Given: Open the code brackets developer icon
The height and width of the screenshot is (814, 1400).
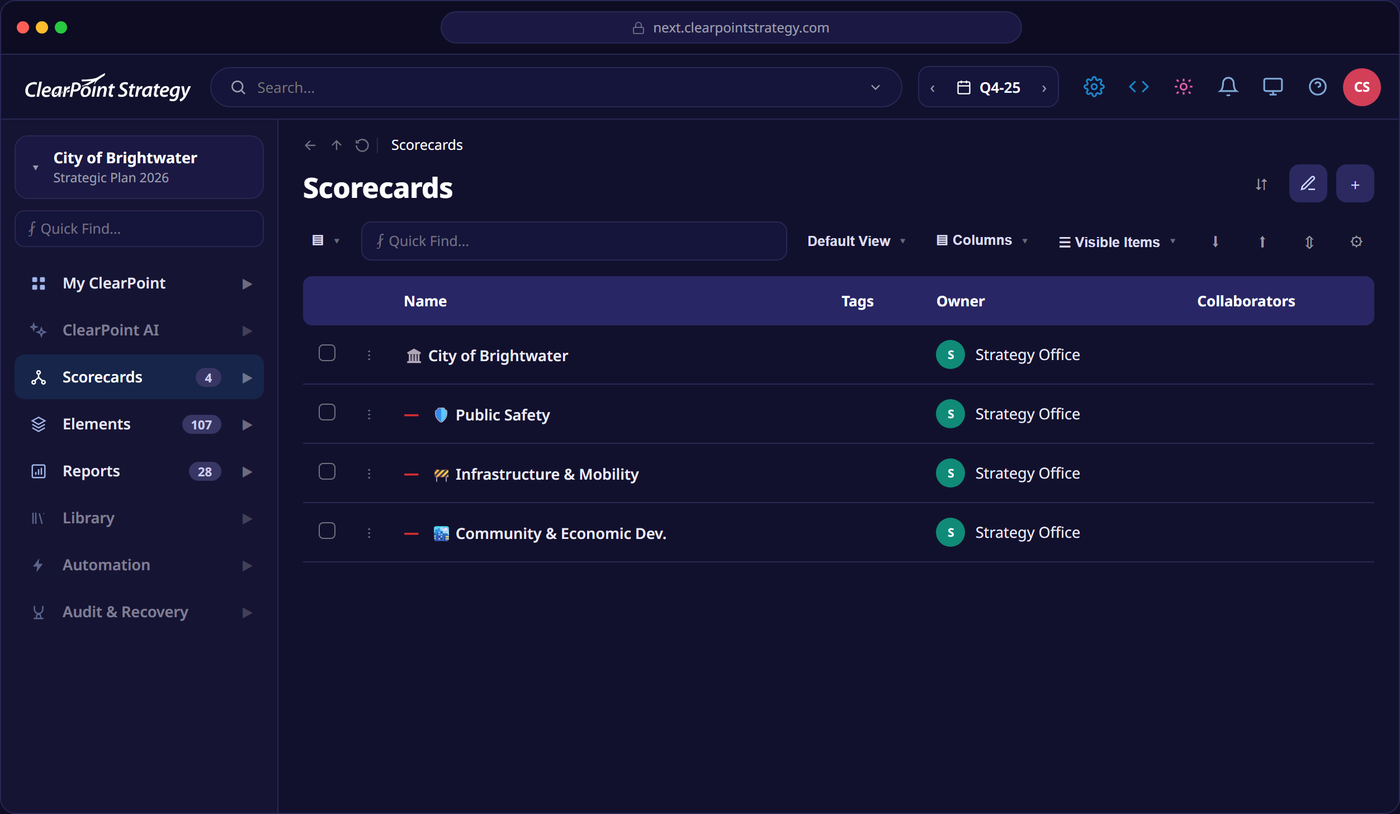Looking at the screenshot, I should (x=1139, y=87).
